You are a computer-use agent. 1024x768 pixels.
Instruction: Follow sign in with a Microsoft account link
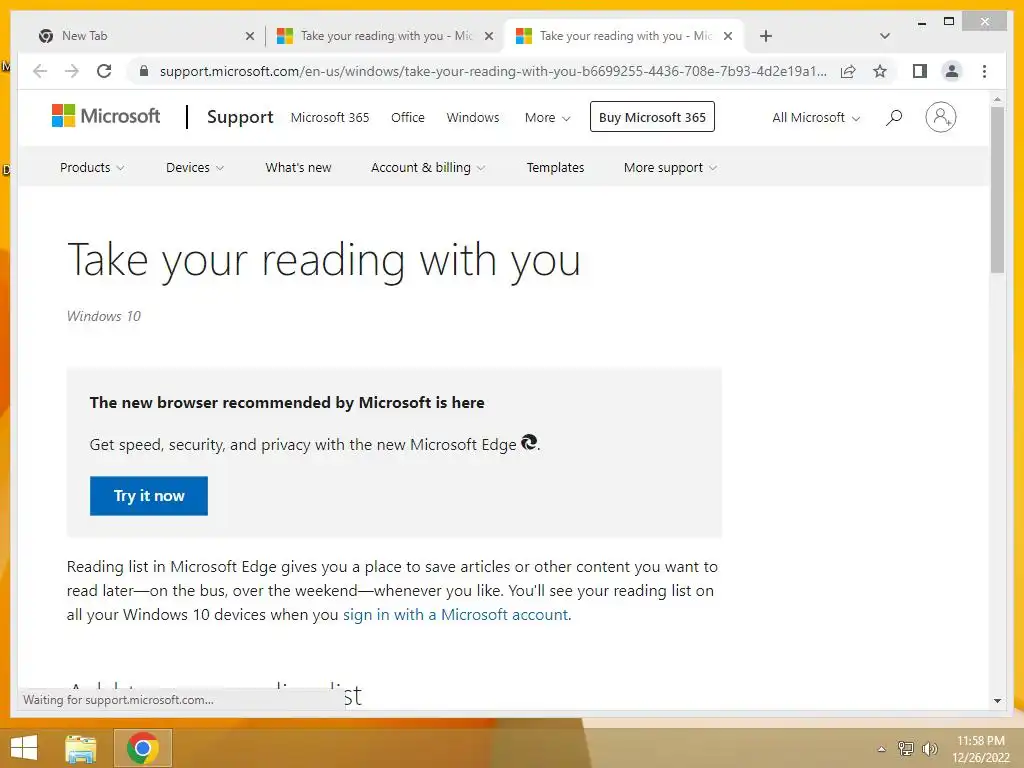tap(455, 615)
